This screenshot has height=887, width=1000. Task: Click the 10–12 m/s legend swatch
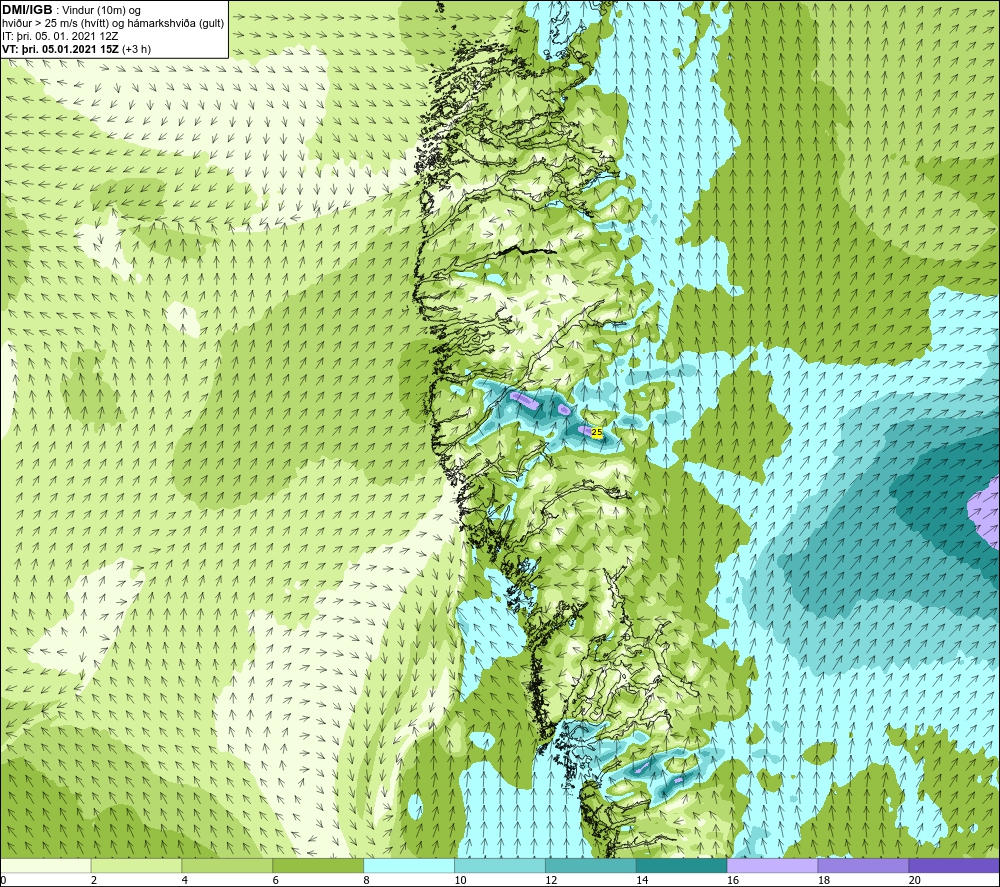pyautogui.click(x=499, y=865)
